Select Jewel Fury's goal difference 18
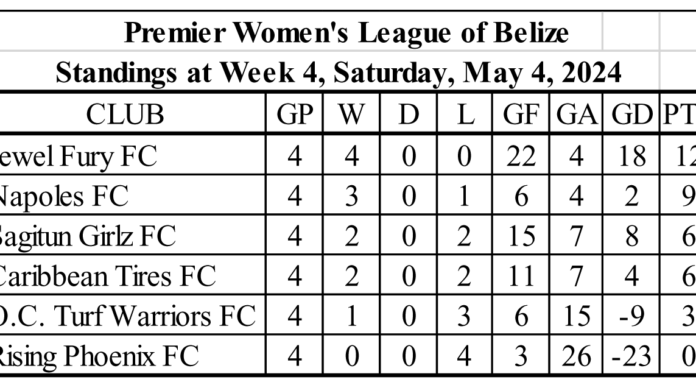696x385 pixels. click(x=632, y=156)
